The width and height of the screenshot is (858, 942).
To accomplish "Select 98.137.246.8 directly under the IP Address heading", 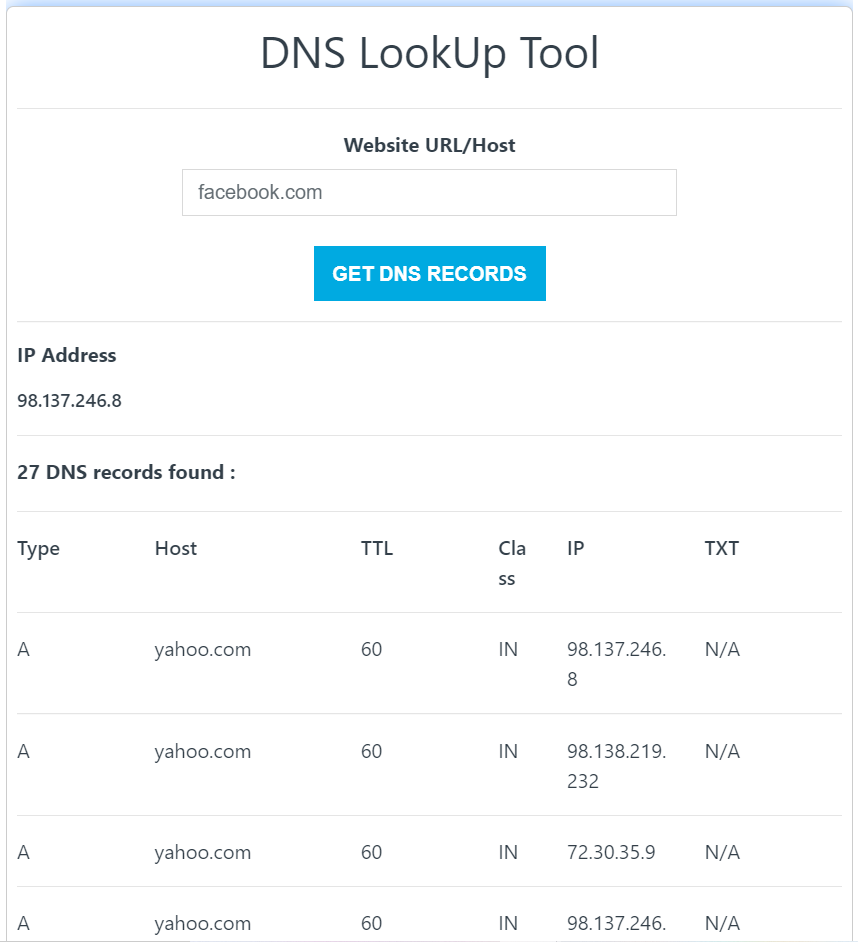I will pyautogui.click(x=69, y=401).
